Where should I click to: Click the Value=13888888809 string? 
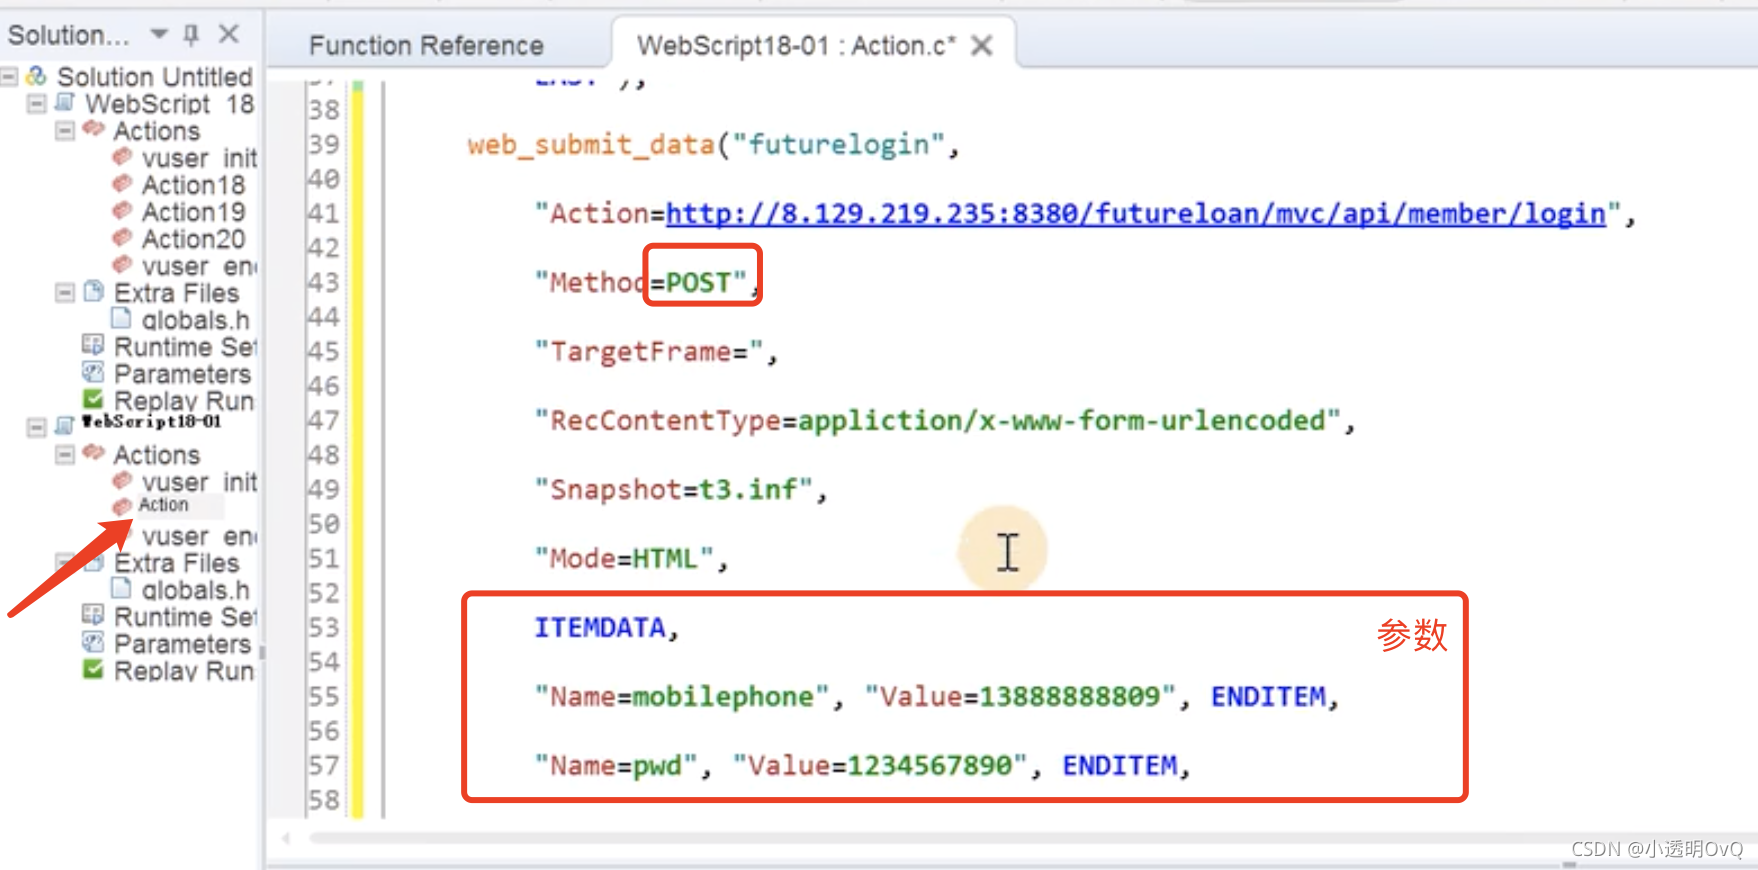(x=1020, y=697)
